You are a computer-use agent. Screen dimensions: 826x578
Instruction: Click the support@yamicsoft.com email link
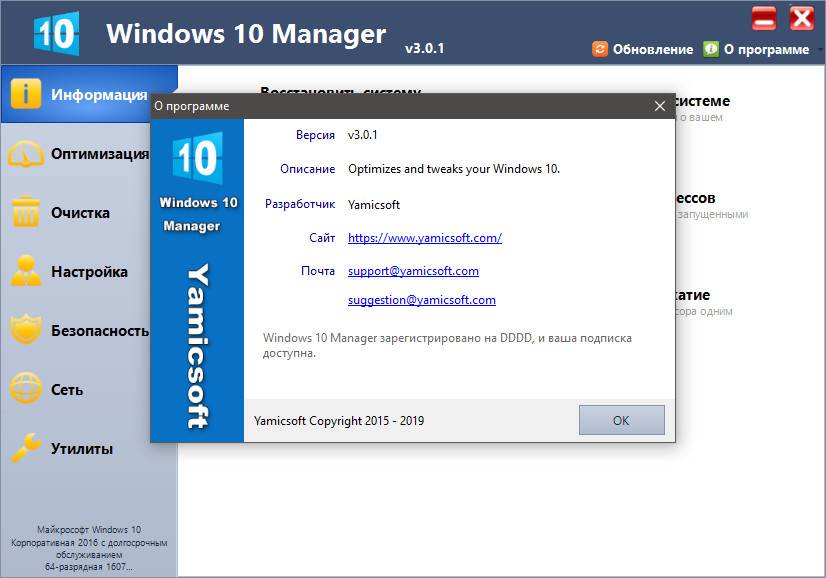point(413,271)
